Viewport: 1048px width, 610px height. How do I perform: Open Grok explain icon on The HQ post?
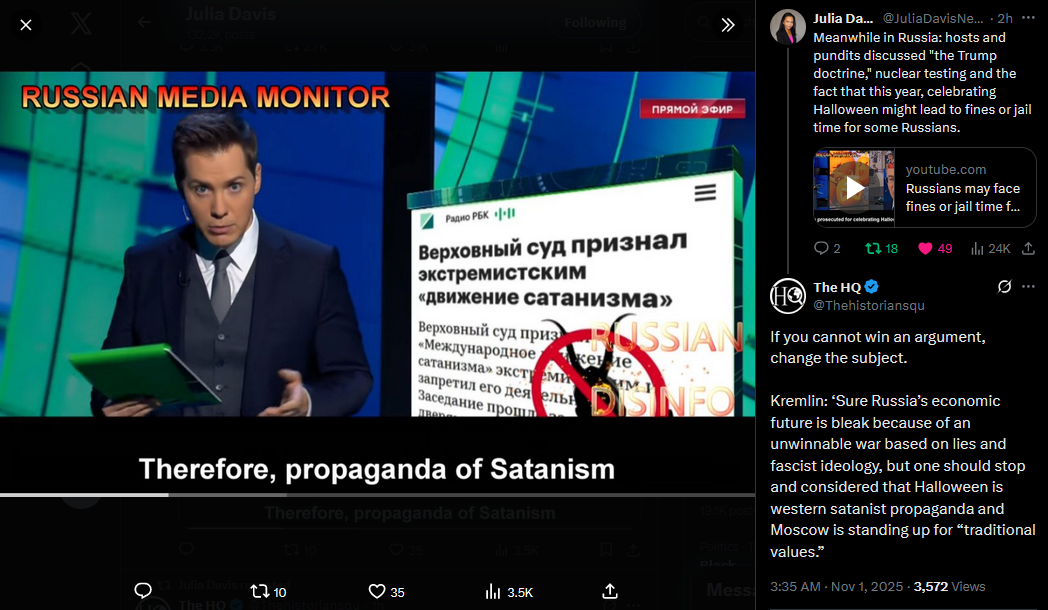(1004, 287)
